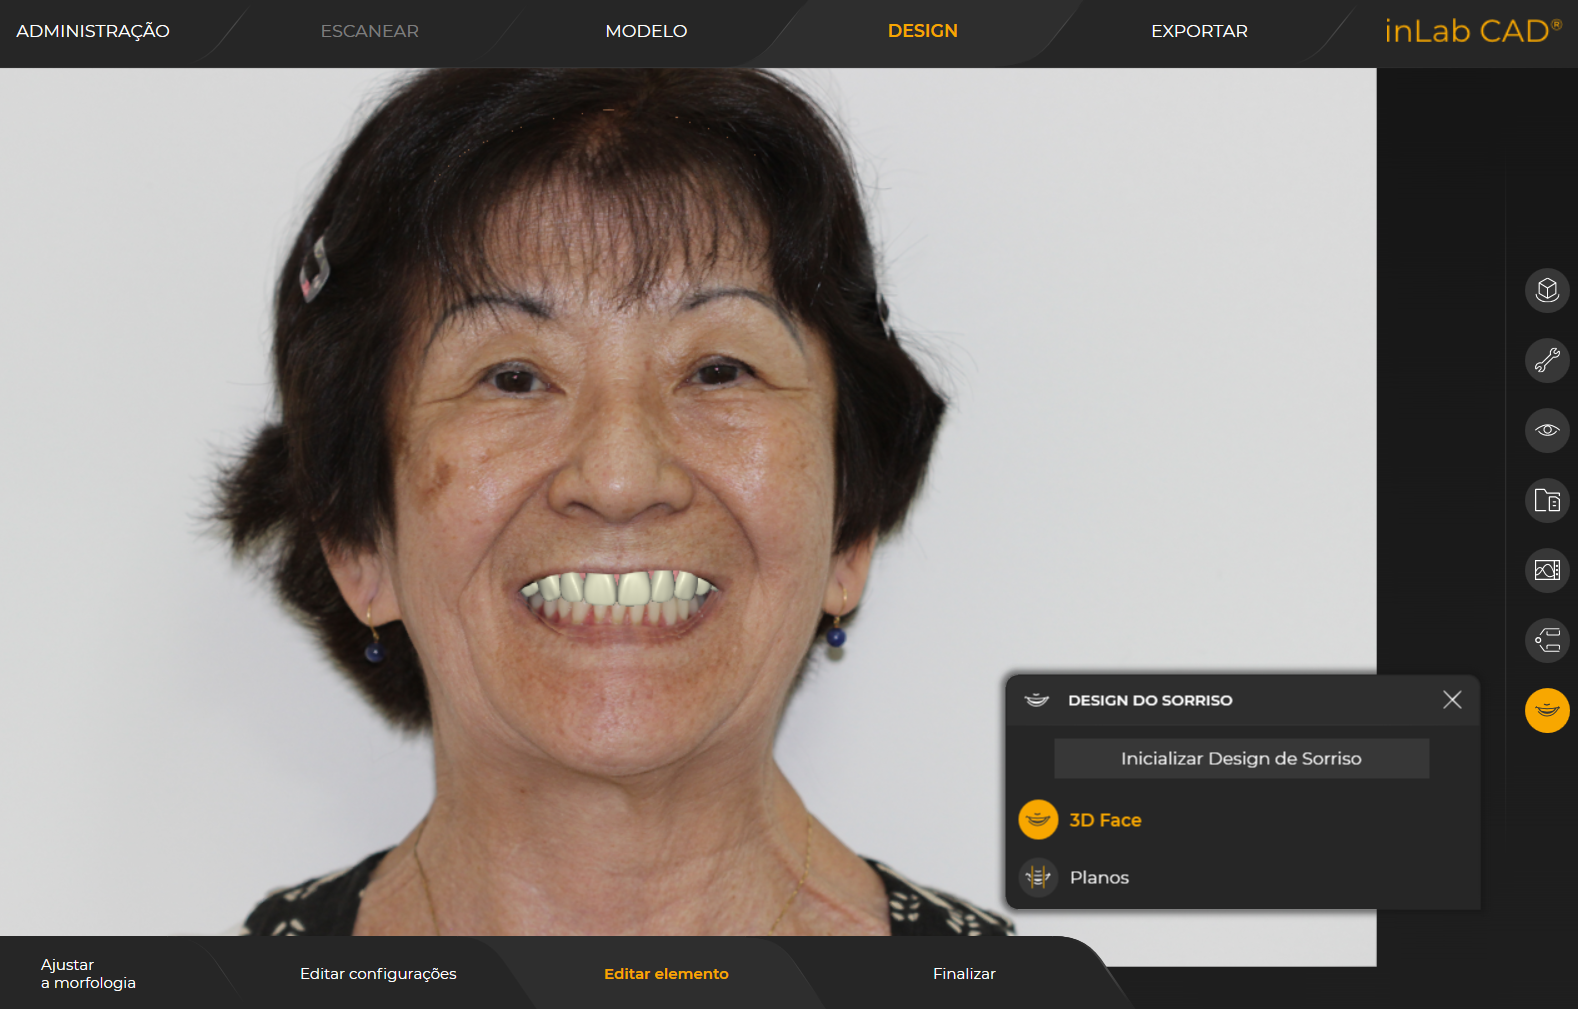The image size is (1578, 1009).
Task: Click the Finalizar step
Action: tap(964, 974)
